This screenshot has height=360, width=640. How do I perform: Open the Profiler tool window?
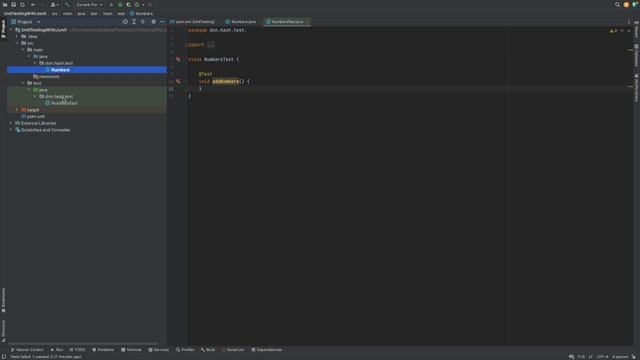[x=185, y=350]
